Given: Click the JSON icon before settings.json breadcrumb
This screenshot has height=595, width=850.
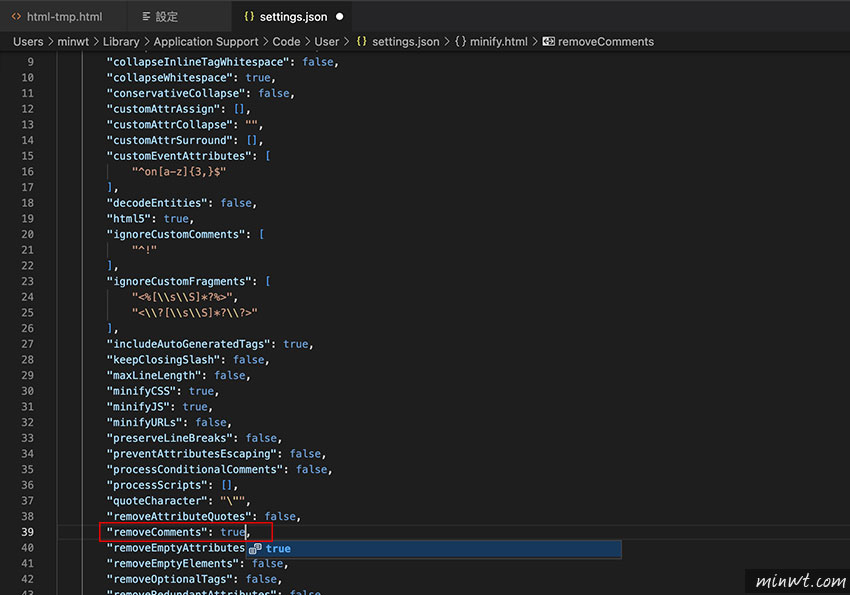Looking at the screenshot, I should 362,42.
